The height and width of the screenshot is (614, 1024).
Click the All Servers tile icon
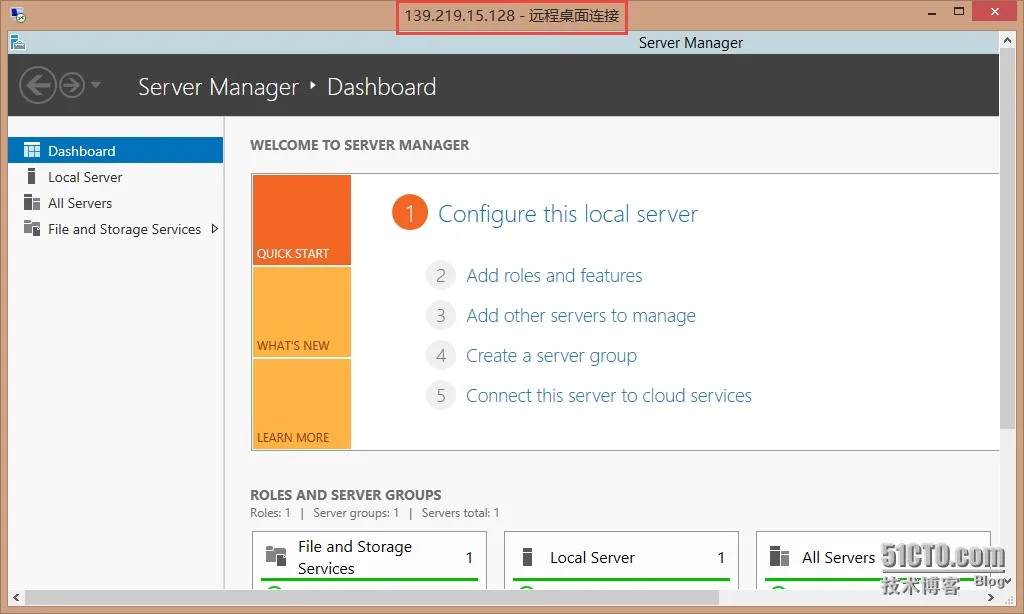[780, 557]
